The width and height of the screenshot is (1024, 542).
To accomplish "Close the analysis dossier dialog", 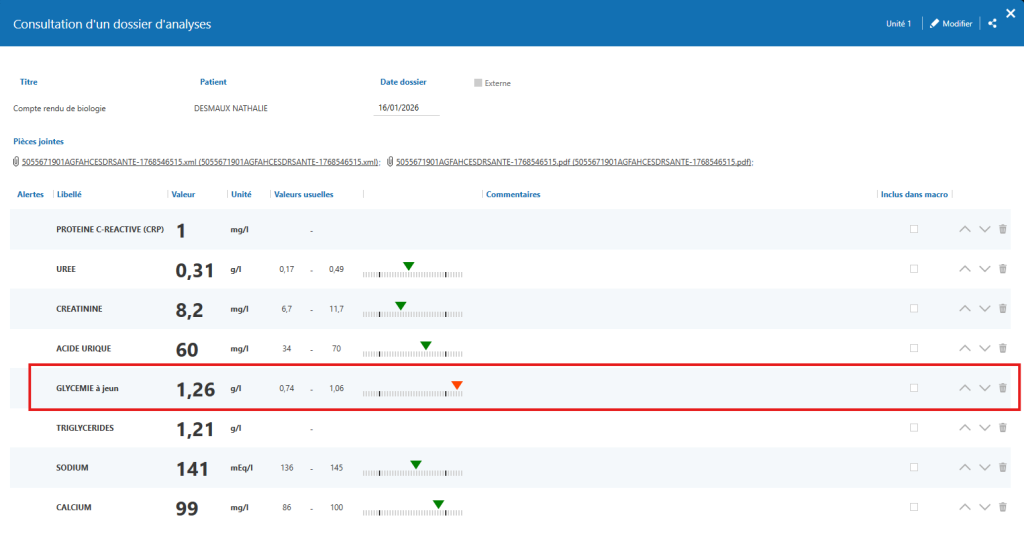I will (x=1010, y=12).
